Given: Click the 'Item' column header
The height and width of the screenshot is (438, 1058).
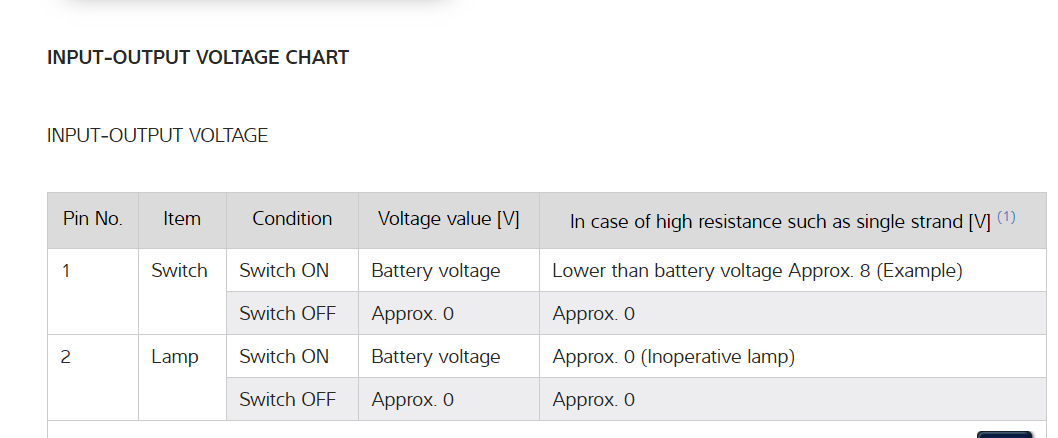Looking at the screenshot, I should [x=182, y=219].
